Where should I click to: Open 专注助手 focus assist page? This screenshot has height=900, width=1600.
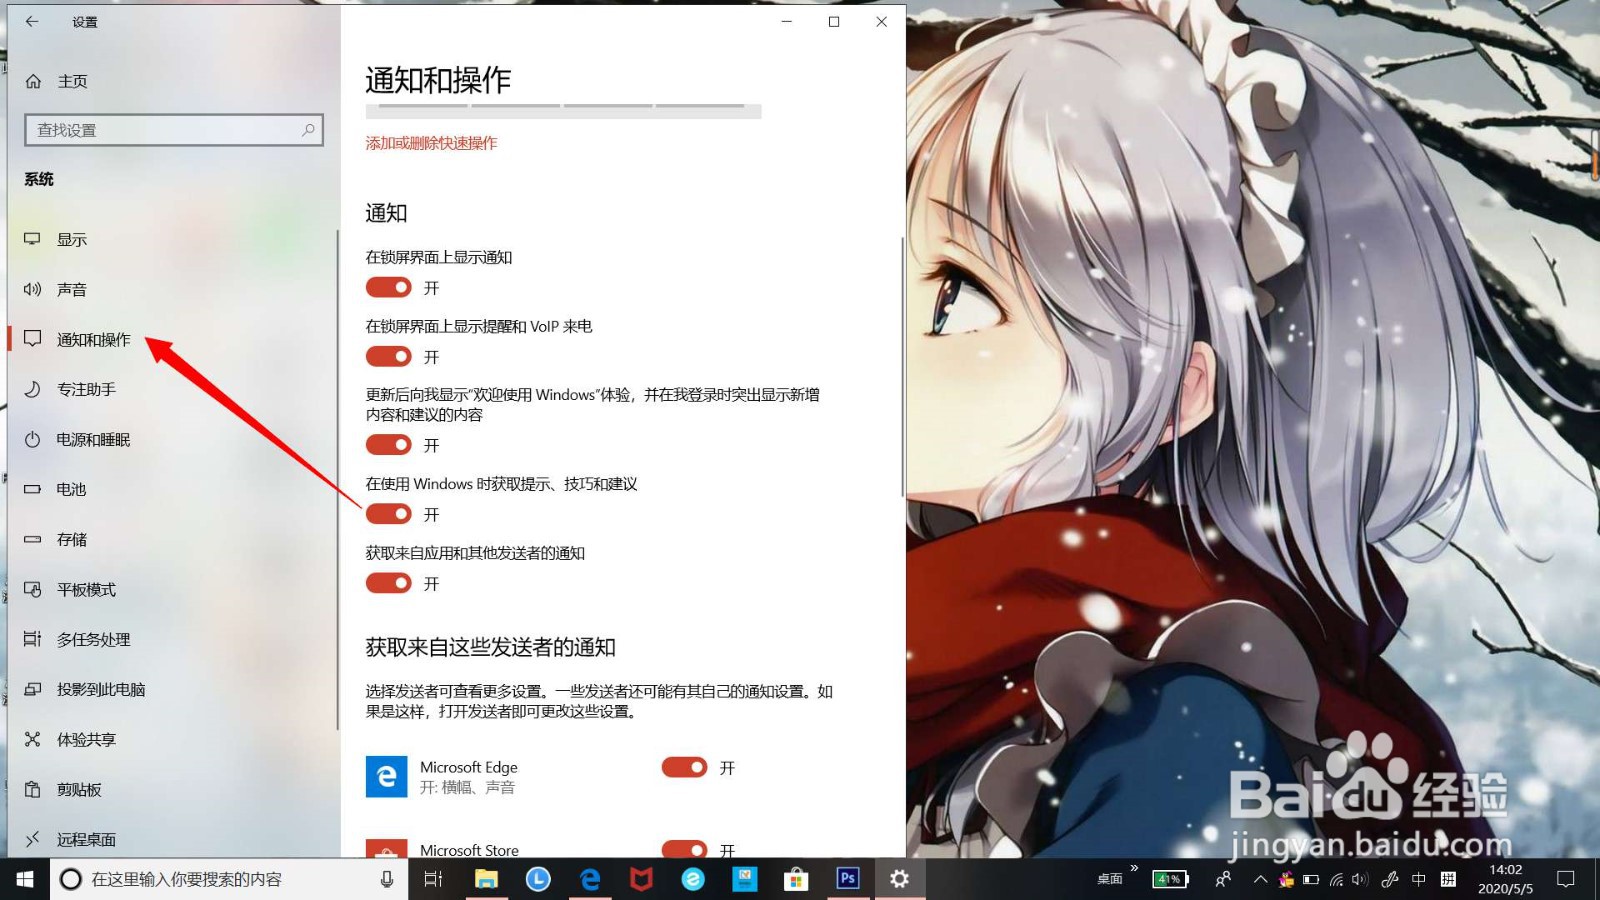(87, 390)
